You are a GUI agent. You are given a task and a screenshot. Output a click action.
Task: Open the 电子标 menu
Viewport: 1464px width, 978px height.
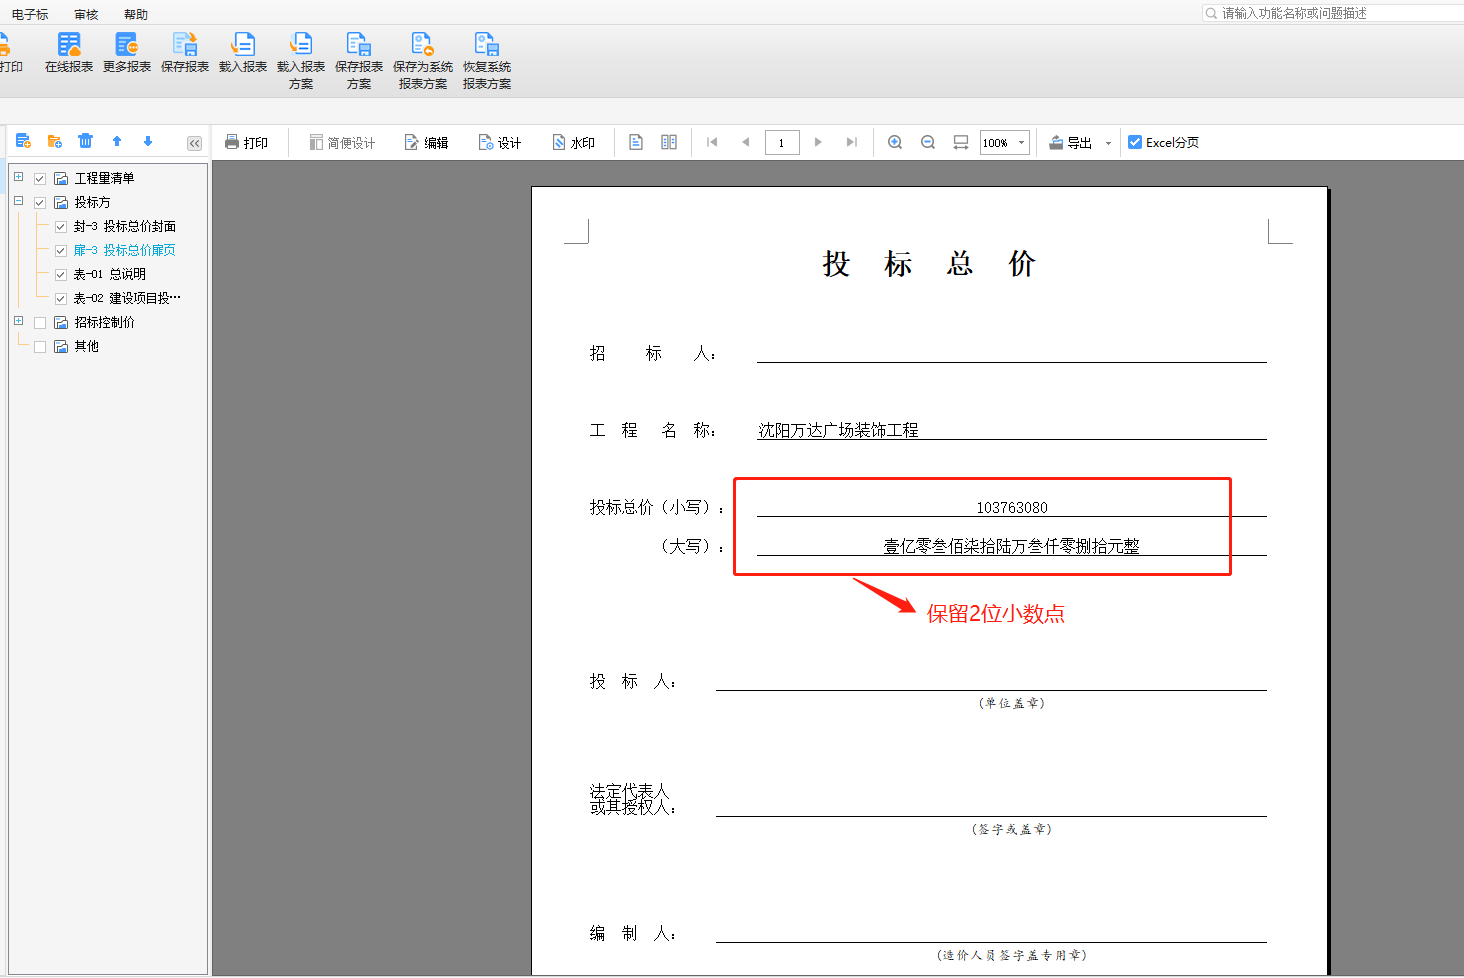pos(30,14)
